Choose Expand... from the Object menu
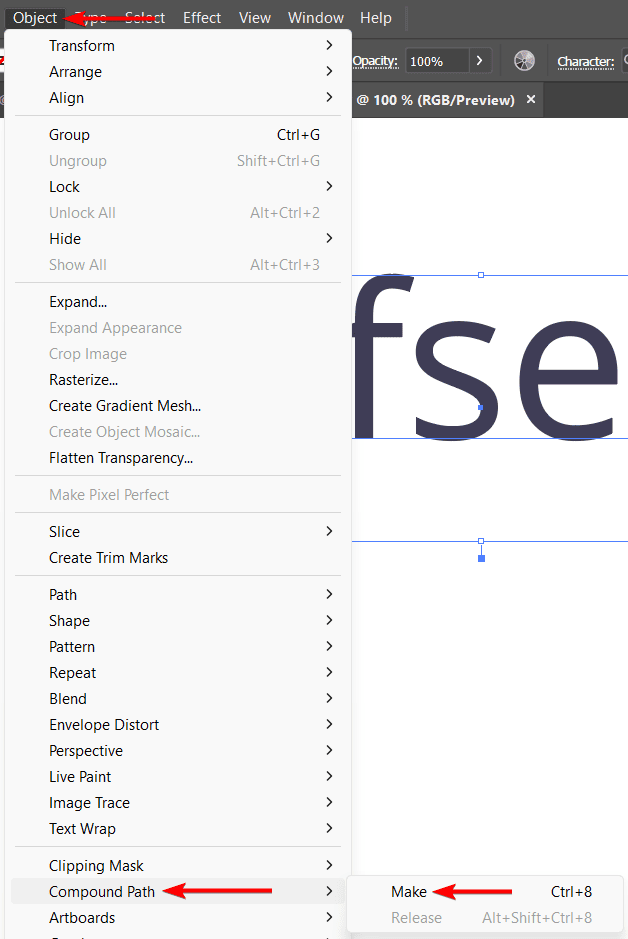This screenshot has width=628, height=939. (78, 302)
